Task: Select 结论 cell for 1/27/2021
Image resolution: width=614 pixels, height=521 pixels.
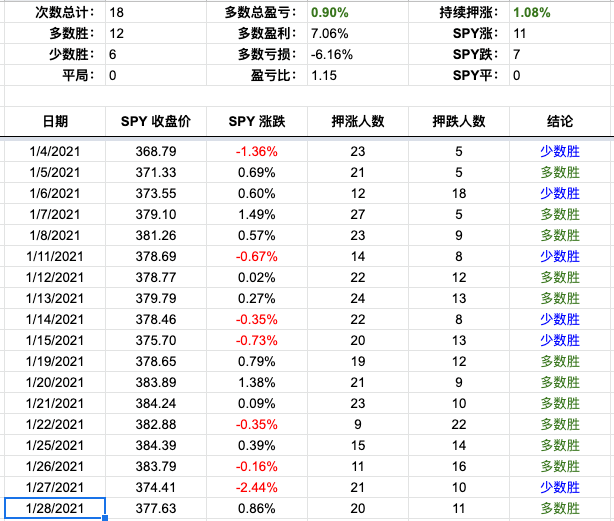Action: coord(560,487)
